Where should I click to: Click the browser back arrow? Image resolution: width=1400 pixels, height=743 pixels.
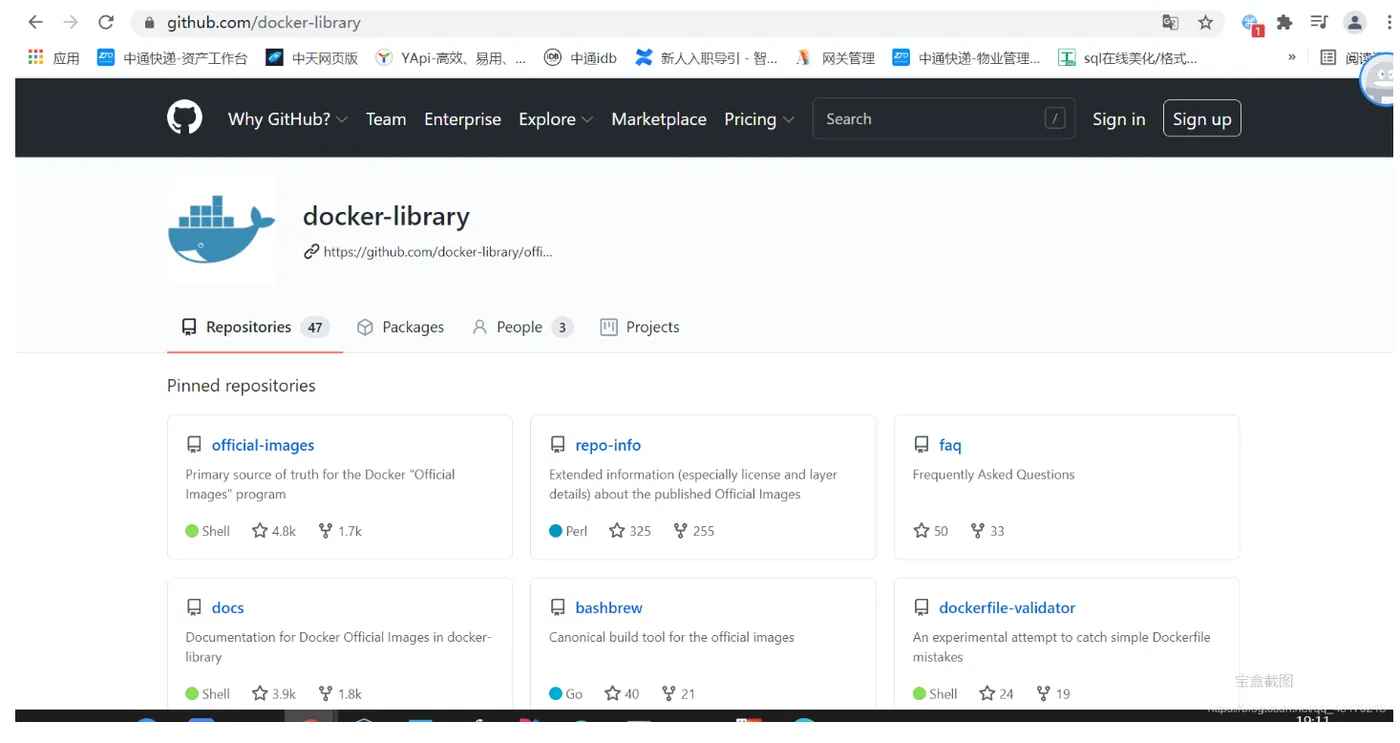pos(35,22)
